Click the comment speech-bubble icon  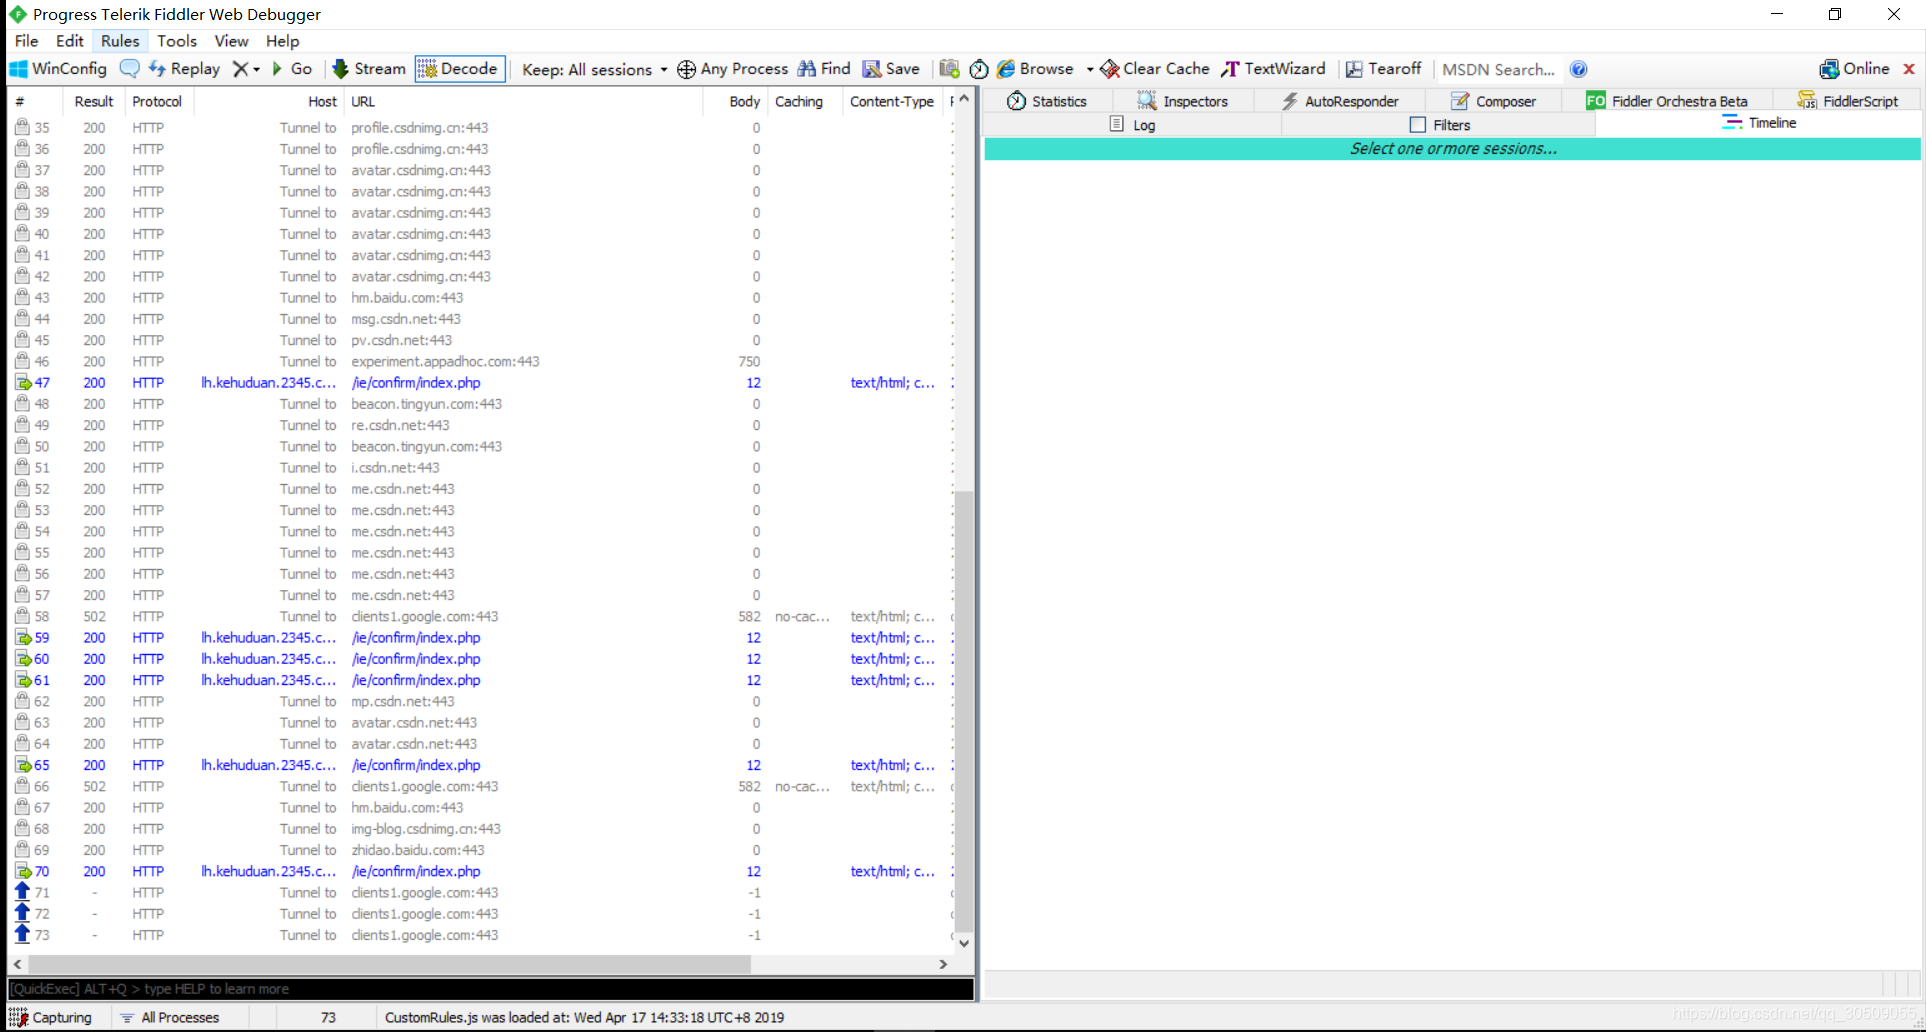(x=129, y=69)
